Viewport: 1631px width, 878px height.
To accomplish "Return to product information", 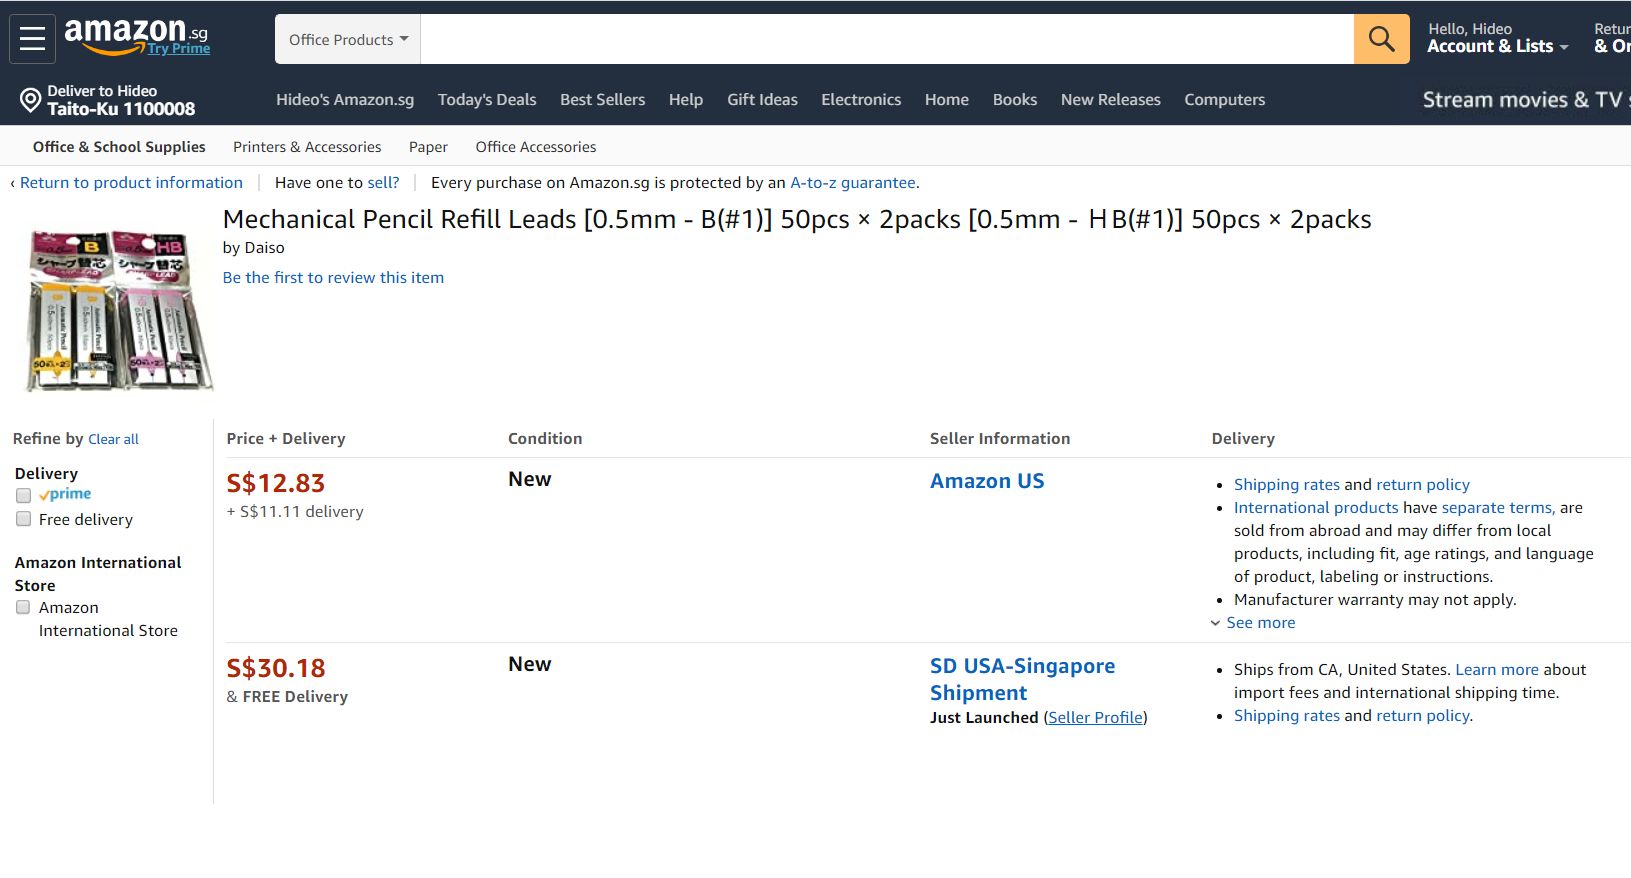I will tap(131, 183).
